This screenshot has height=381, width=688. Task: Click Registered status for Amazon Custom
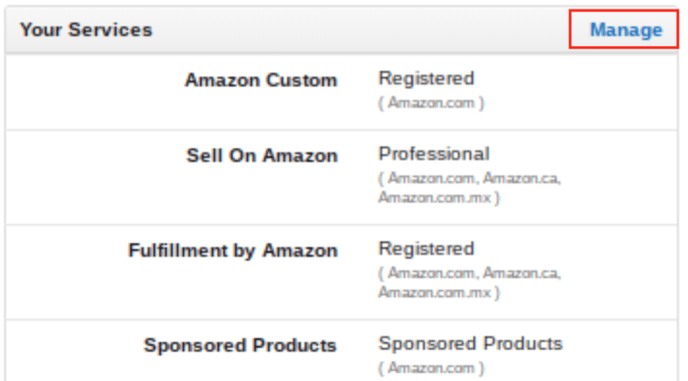(x=426, y=79)
